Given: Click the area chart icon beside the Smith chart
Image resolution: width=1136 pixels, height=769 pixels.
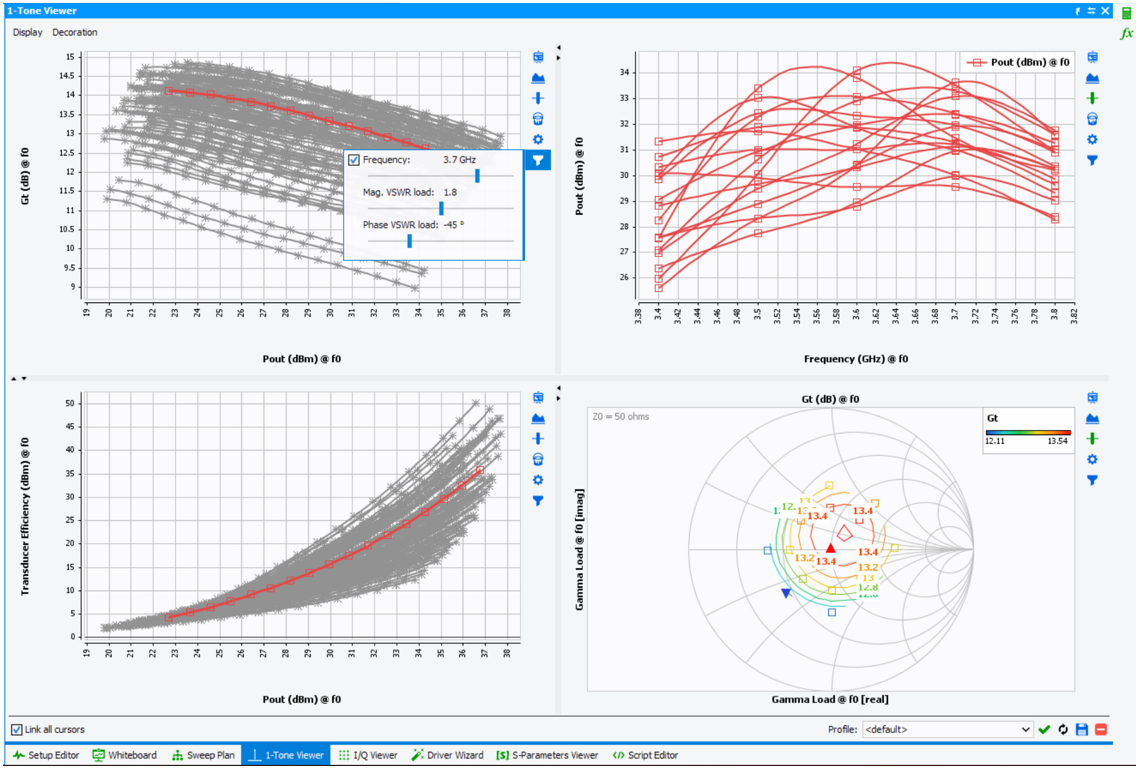Looking at the screenshot, I should click(x=1093, y=418).
